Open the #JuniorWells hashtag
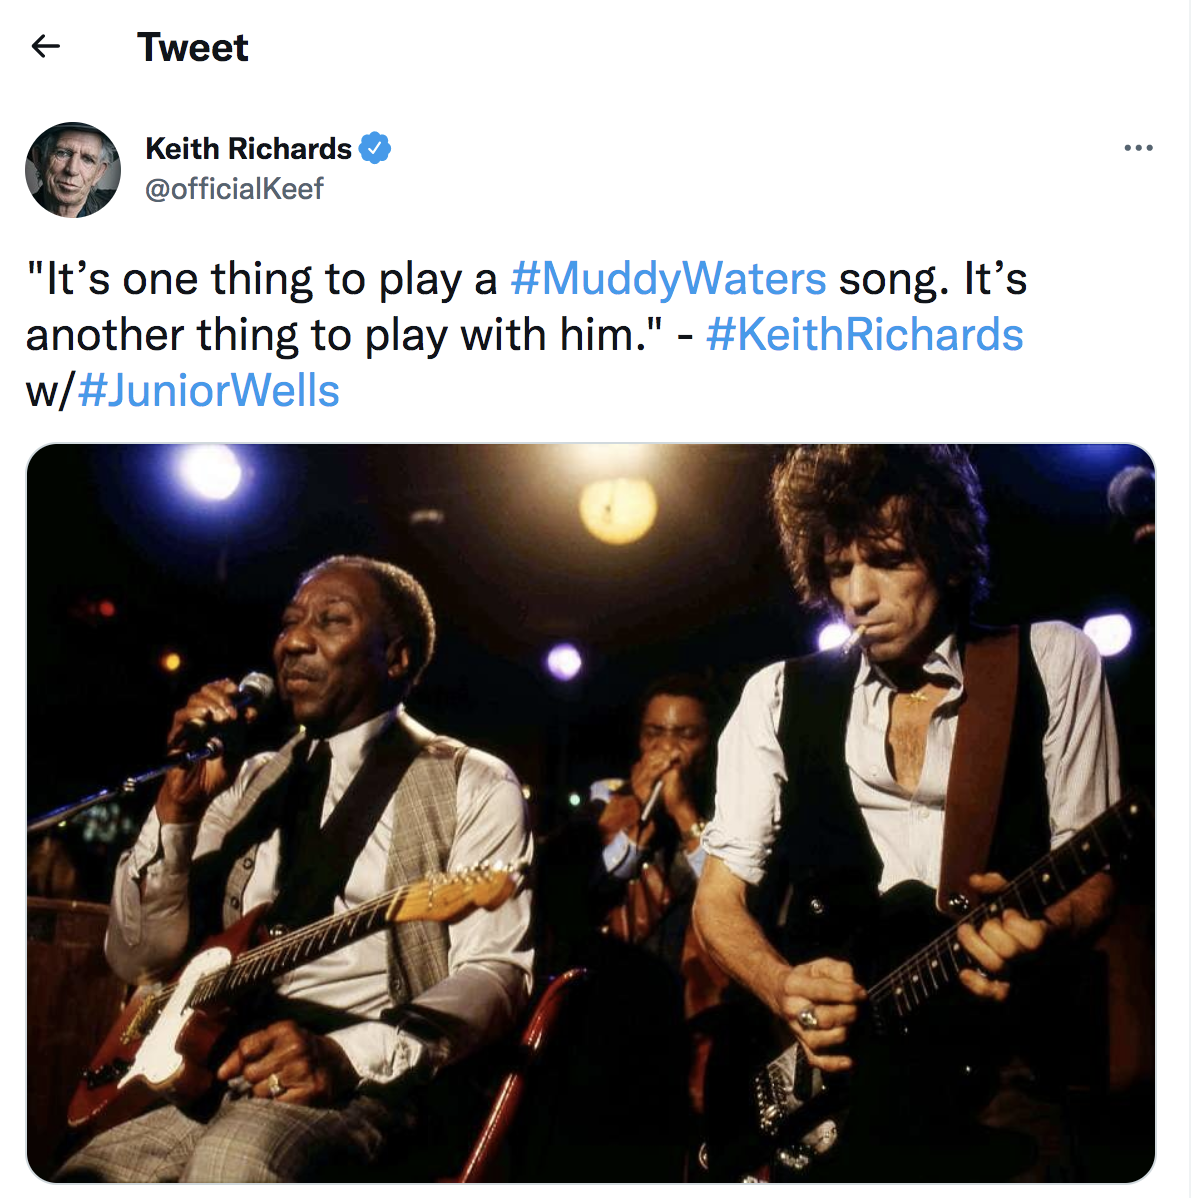The width and height of the screenshot is (1198, 1198). (209, 392)
